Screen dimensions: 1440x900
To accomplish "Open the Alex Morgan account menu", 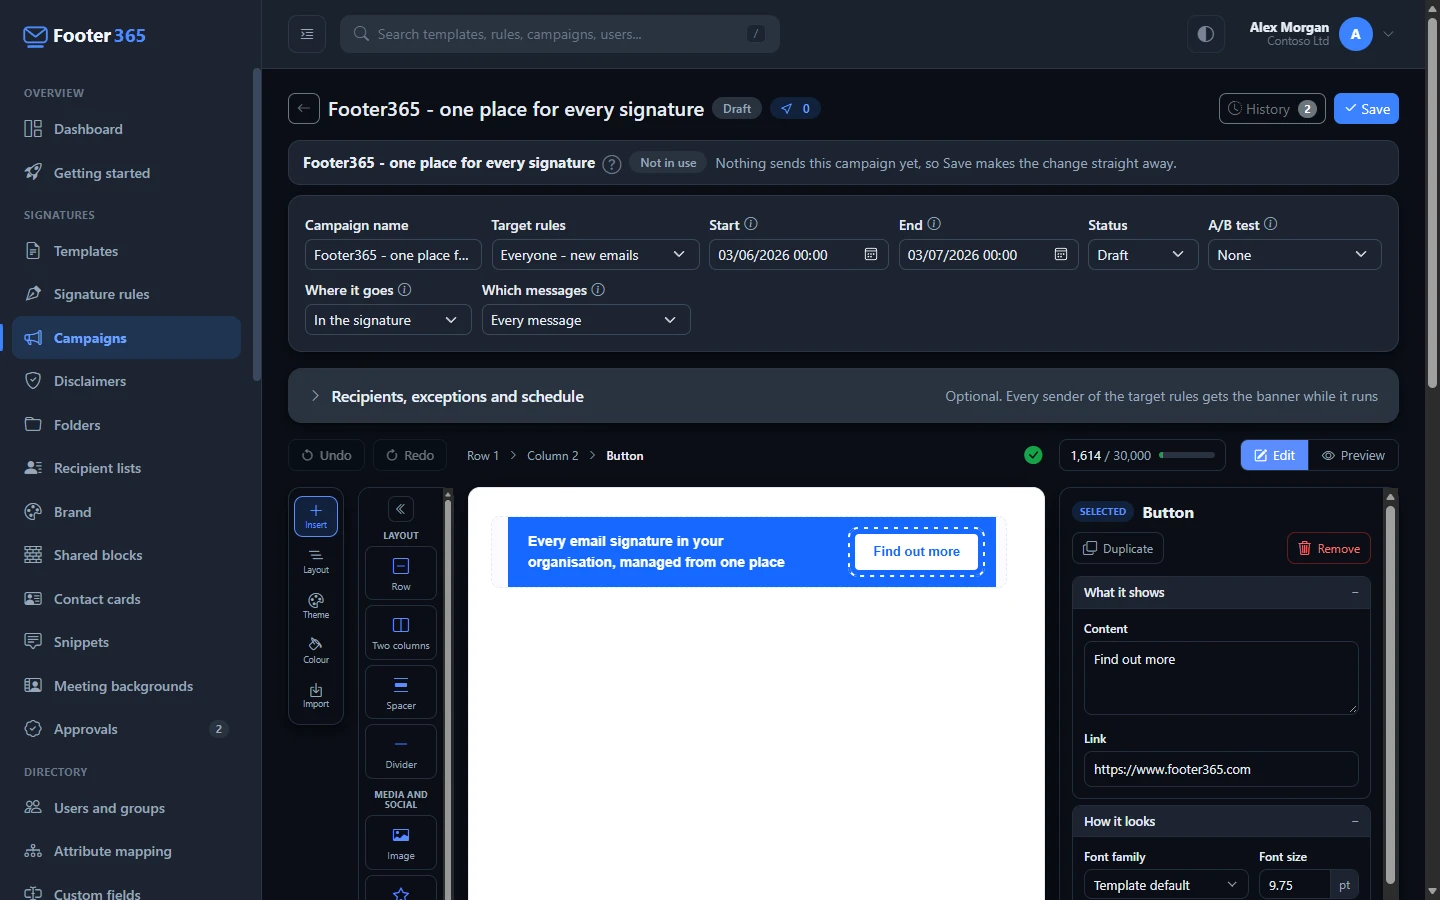I will [1322, 34].
